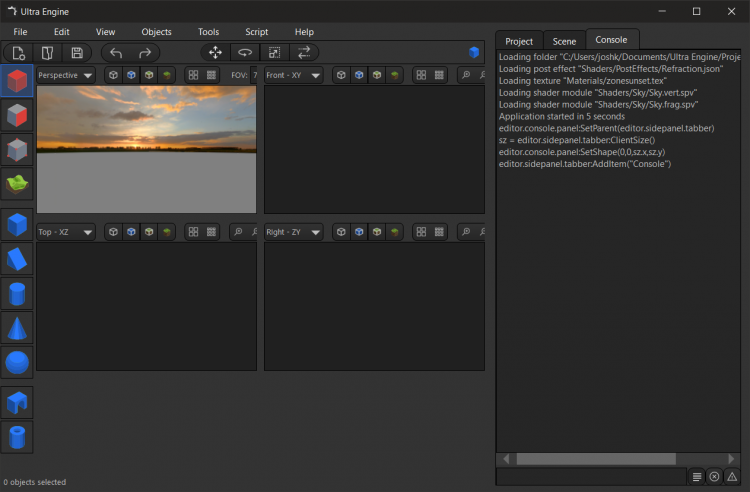Click the Undo arrow button
Viewport: 750px width, 492px height.
[116, 52]
